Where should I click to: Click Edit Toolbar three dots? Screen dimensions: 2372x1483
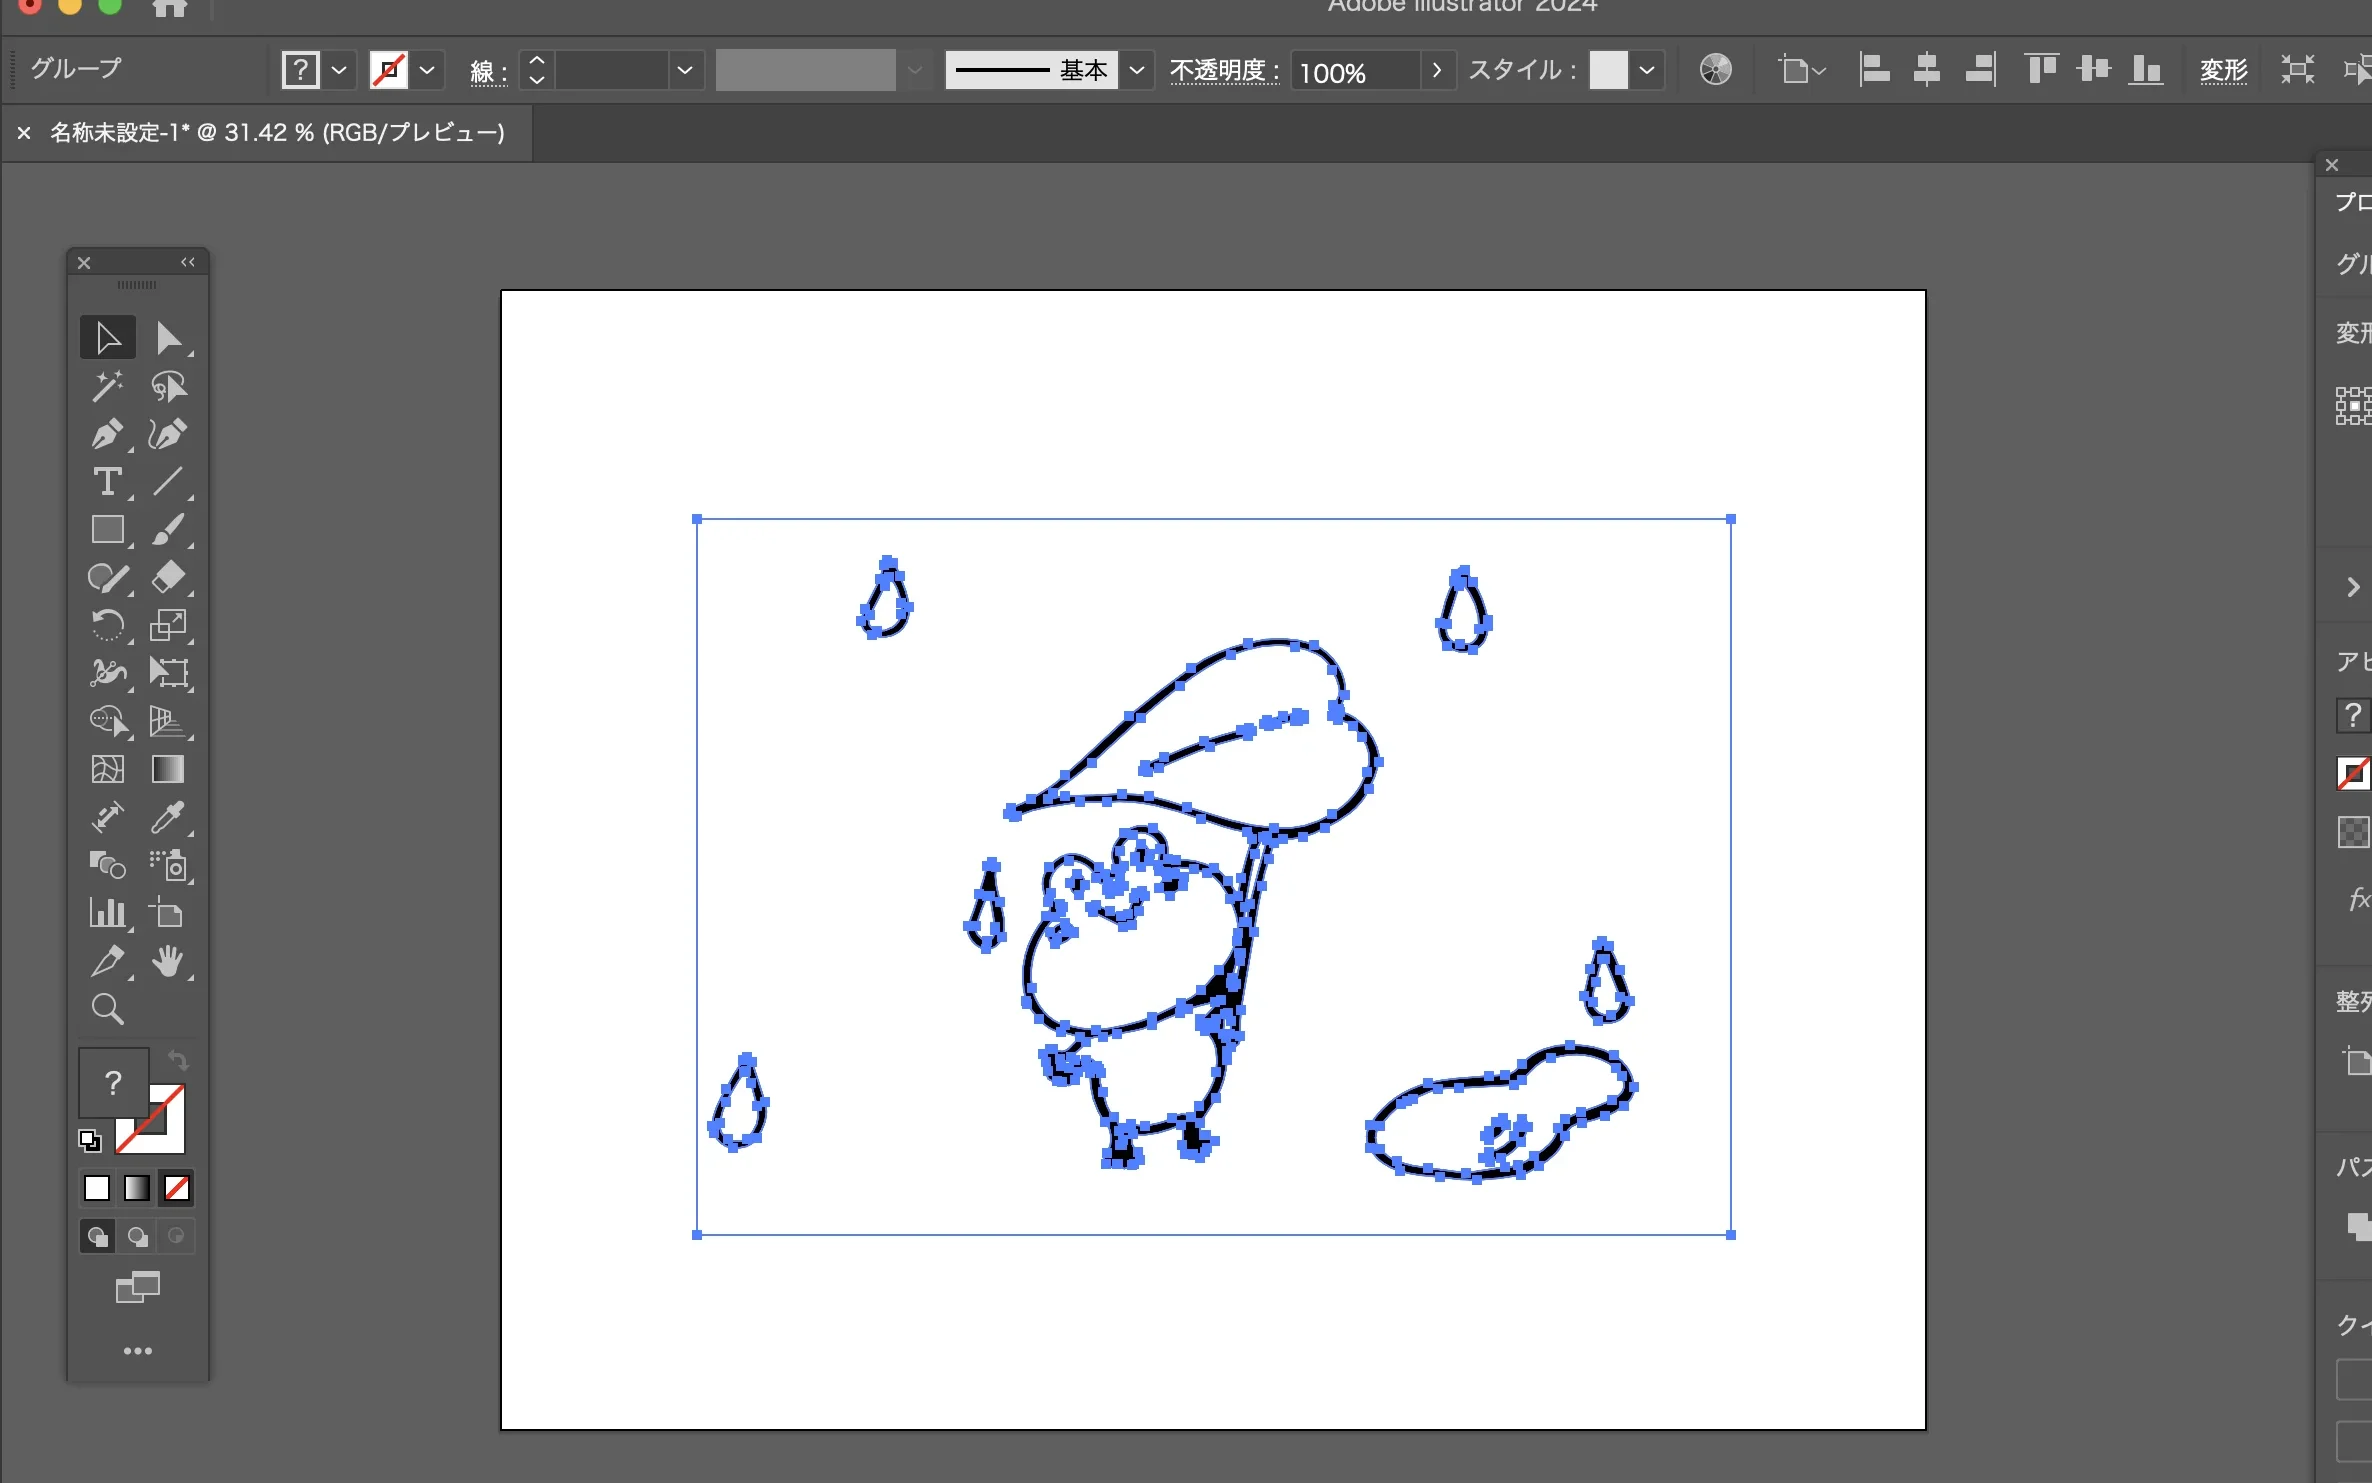137,1351
